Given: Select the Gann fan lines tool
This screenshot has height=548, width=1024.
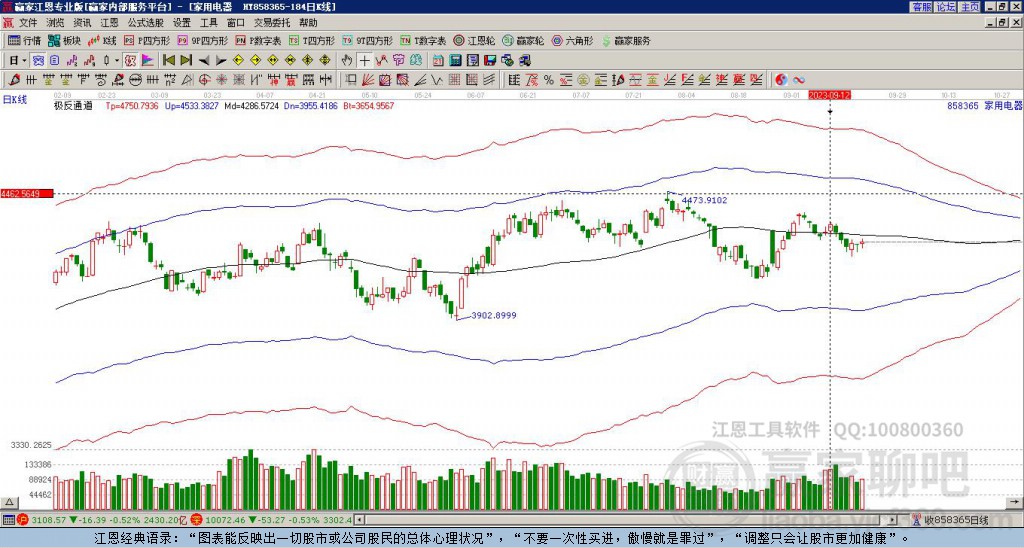Looking at the screenshot, I should point(368,80).
